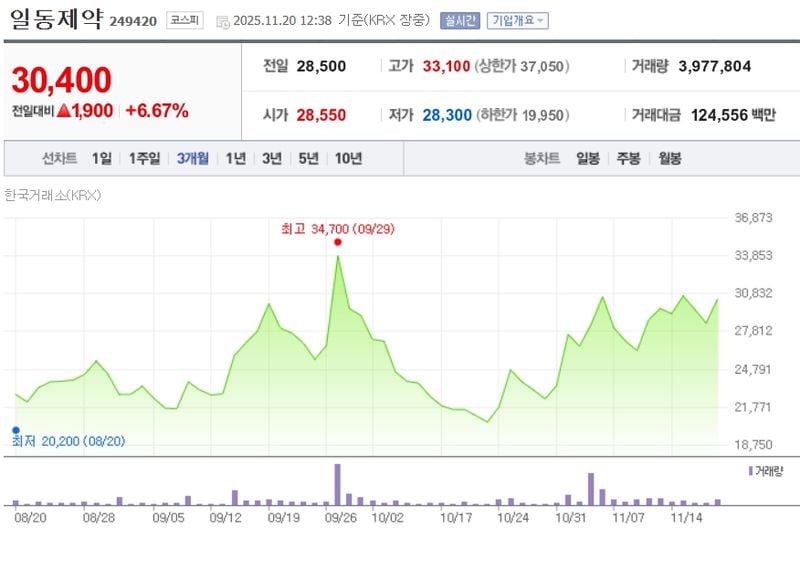Open the 주봉 weekly candlestick chart
800x584 pixels.
[x=629, y=158]
